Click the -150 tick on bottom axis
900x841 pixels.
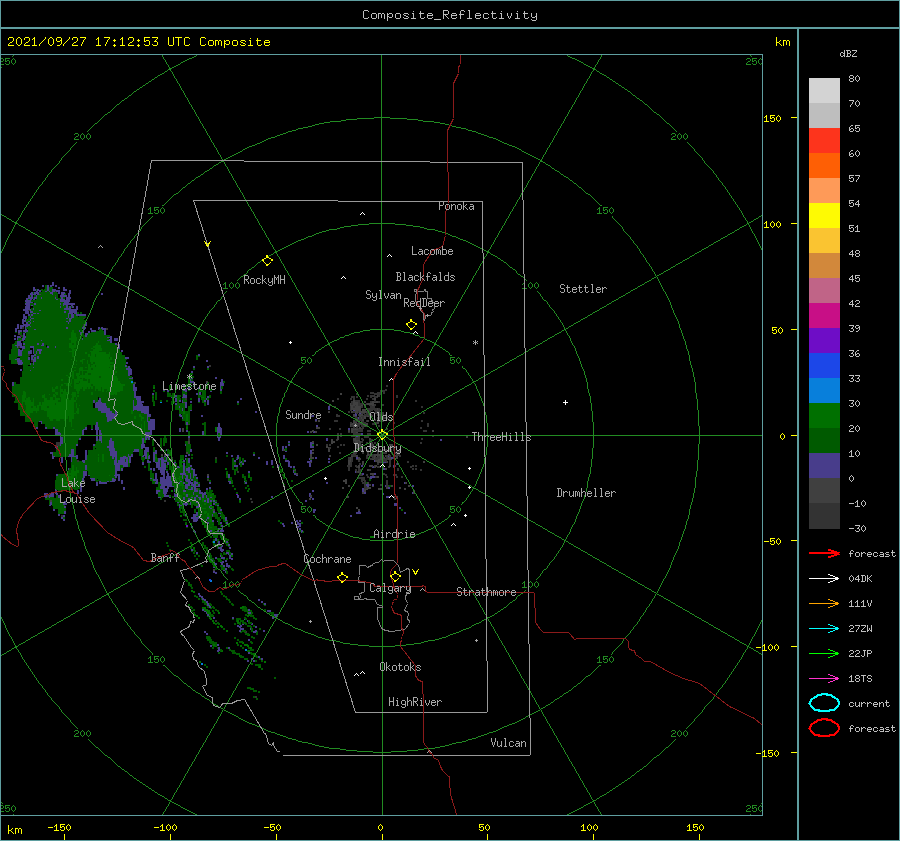tap(59, 827)
